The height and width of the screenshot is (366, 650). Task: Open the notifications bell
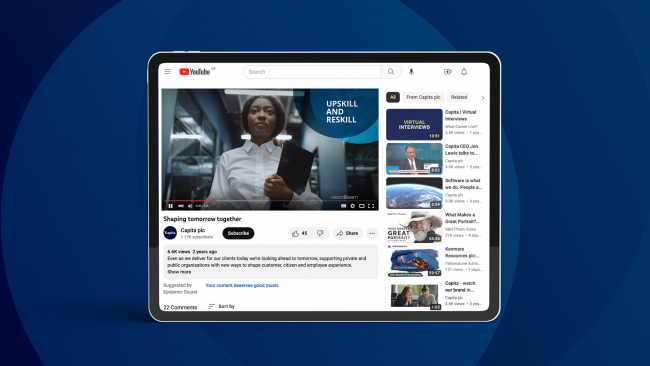click(464, 72)
